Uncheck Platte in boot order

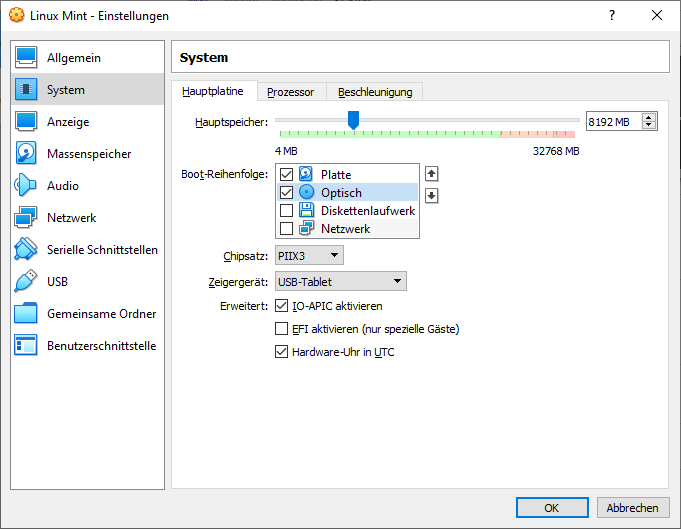[286, 174]
